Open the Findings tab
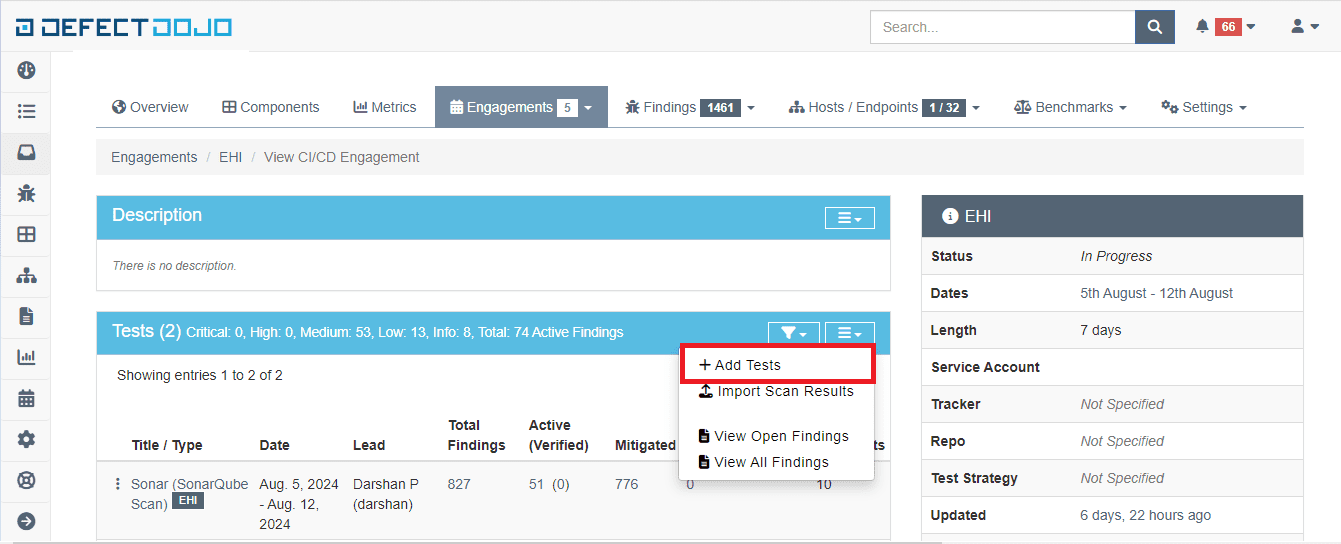Image resolution: width=1341 pixels, height=544 pixels. (x=689, y=107)
